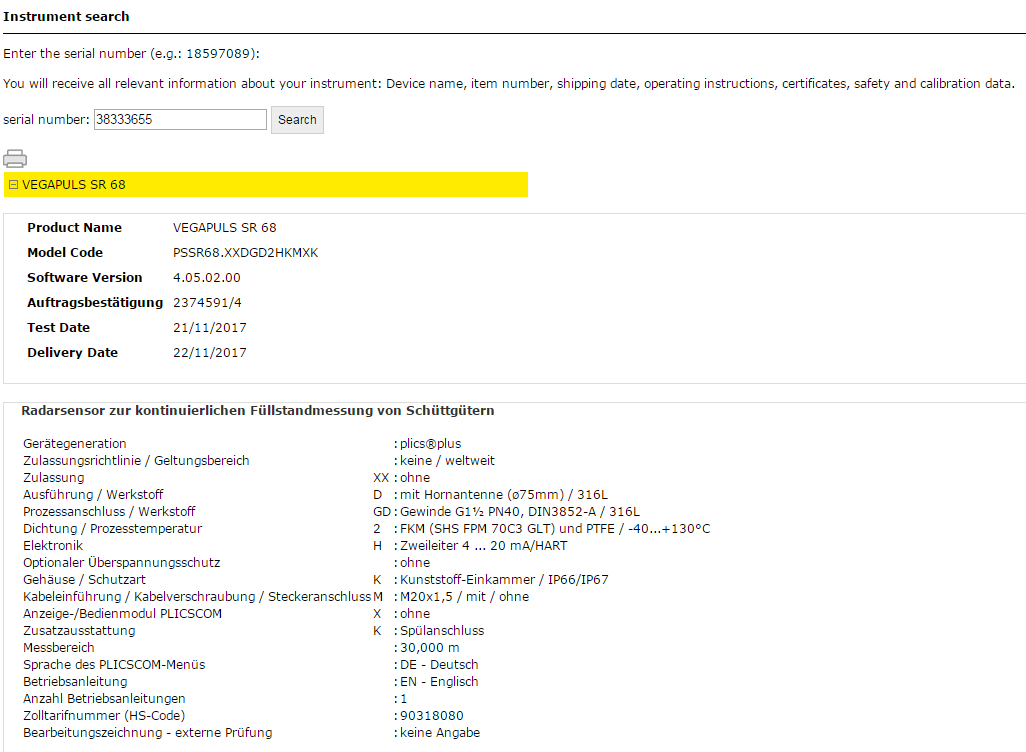Screen dimensions: 1026x752
Task: Click the Gehäuse / Schutzart label
Action: point(84,580)
